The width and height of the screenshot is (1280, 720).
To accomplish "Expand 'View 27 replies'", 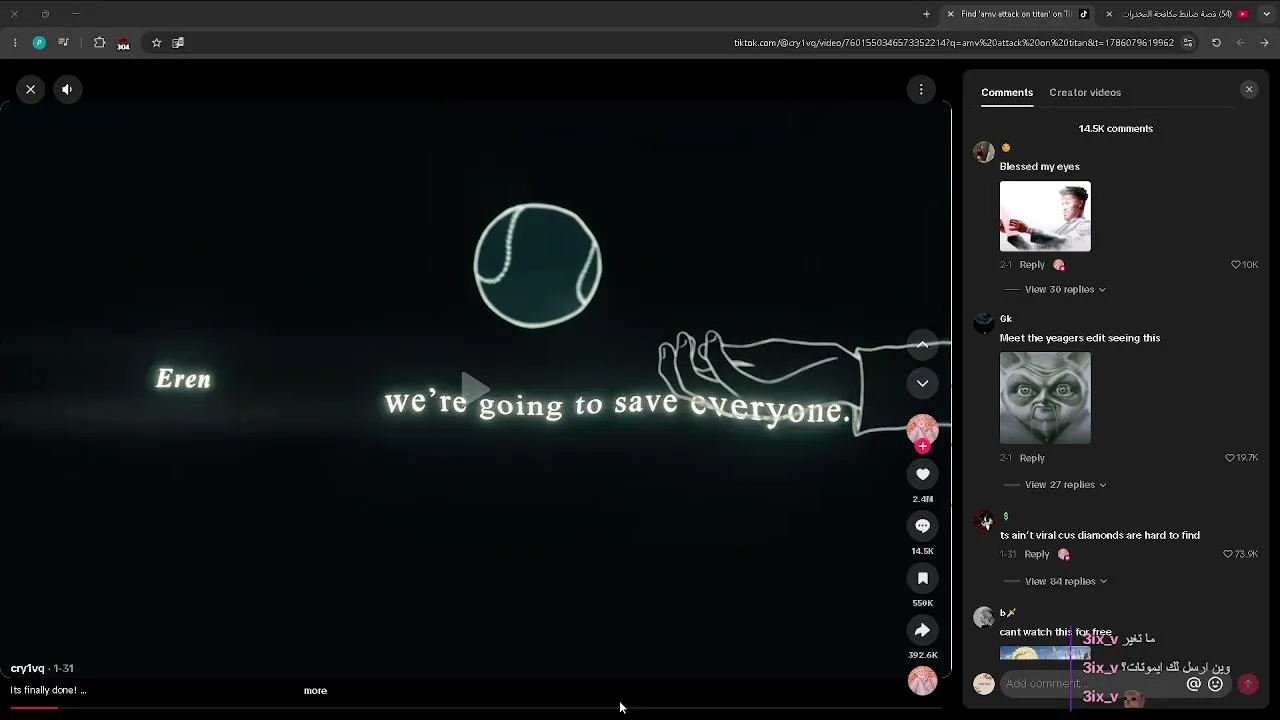I will 1065,484.
